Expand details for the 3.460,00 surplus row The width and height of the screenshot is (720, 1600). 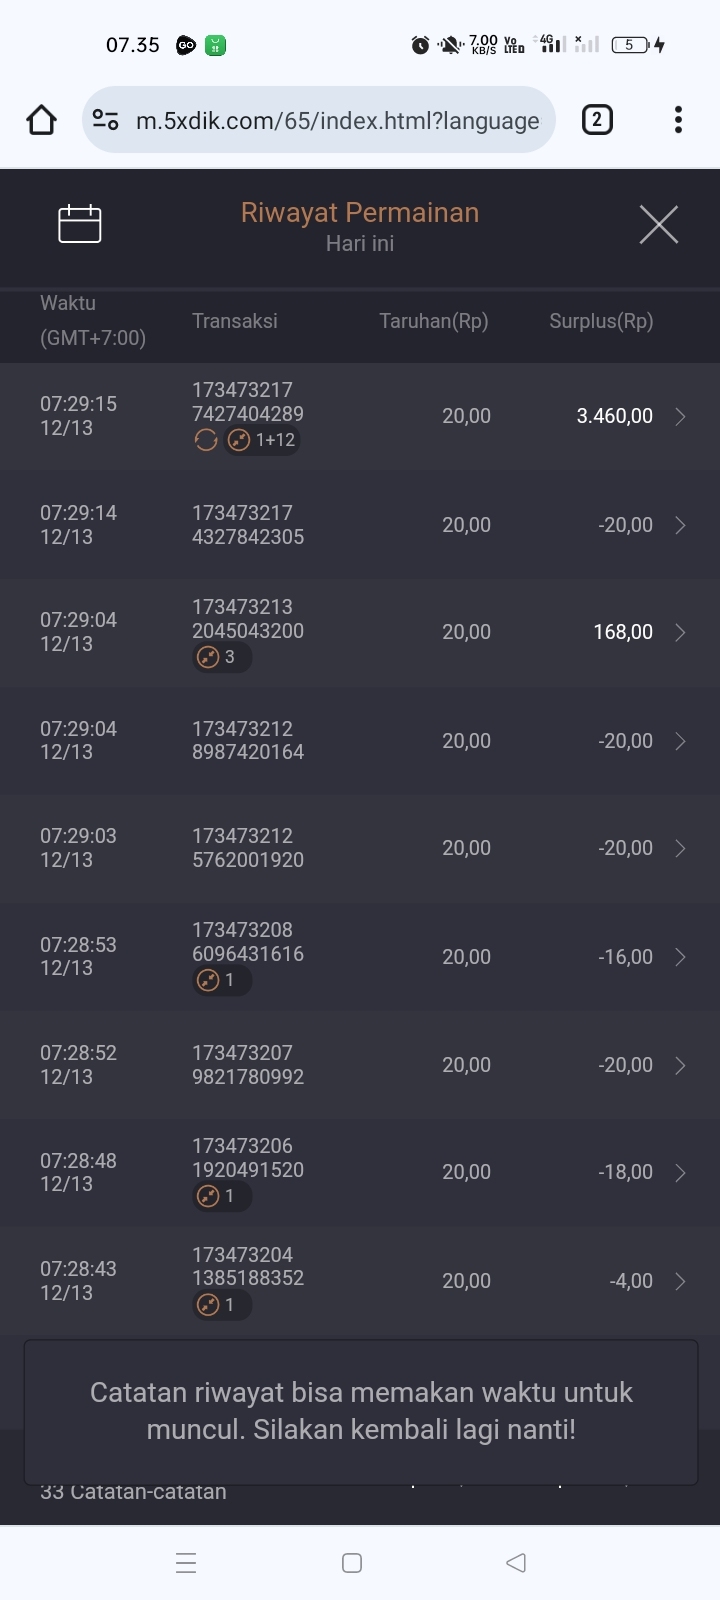pyautogui.click(x=680, y=417)
